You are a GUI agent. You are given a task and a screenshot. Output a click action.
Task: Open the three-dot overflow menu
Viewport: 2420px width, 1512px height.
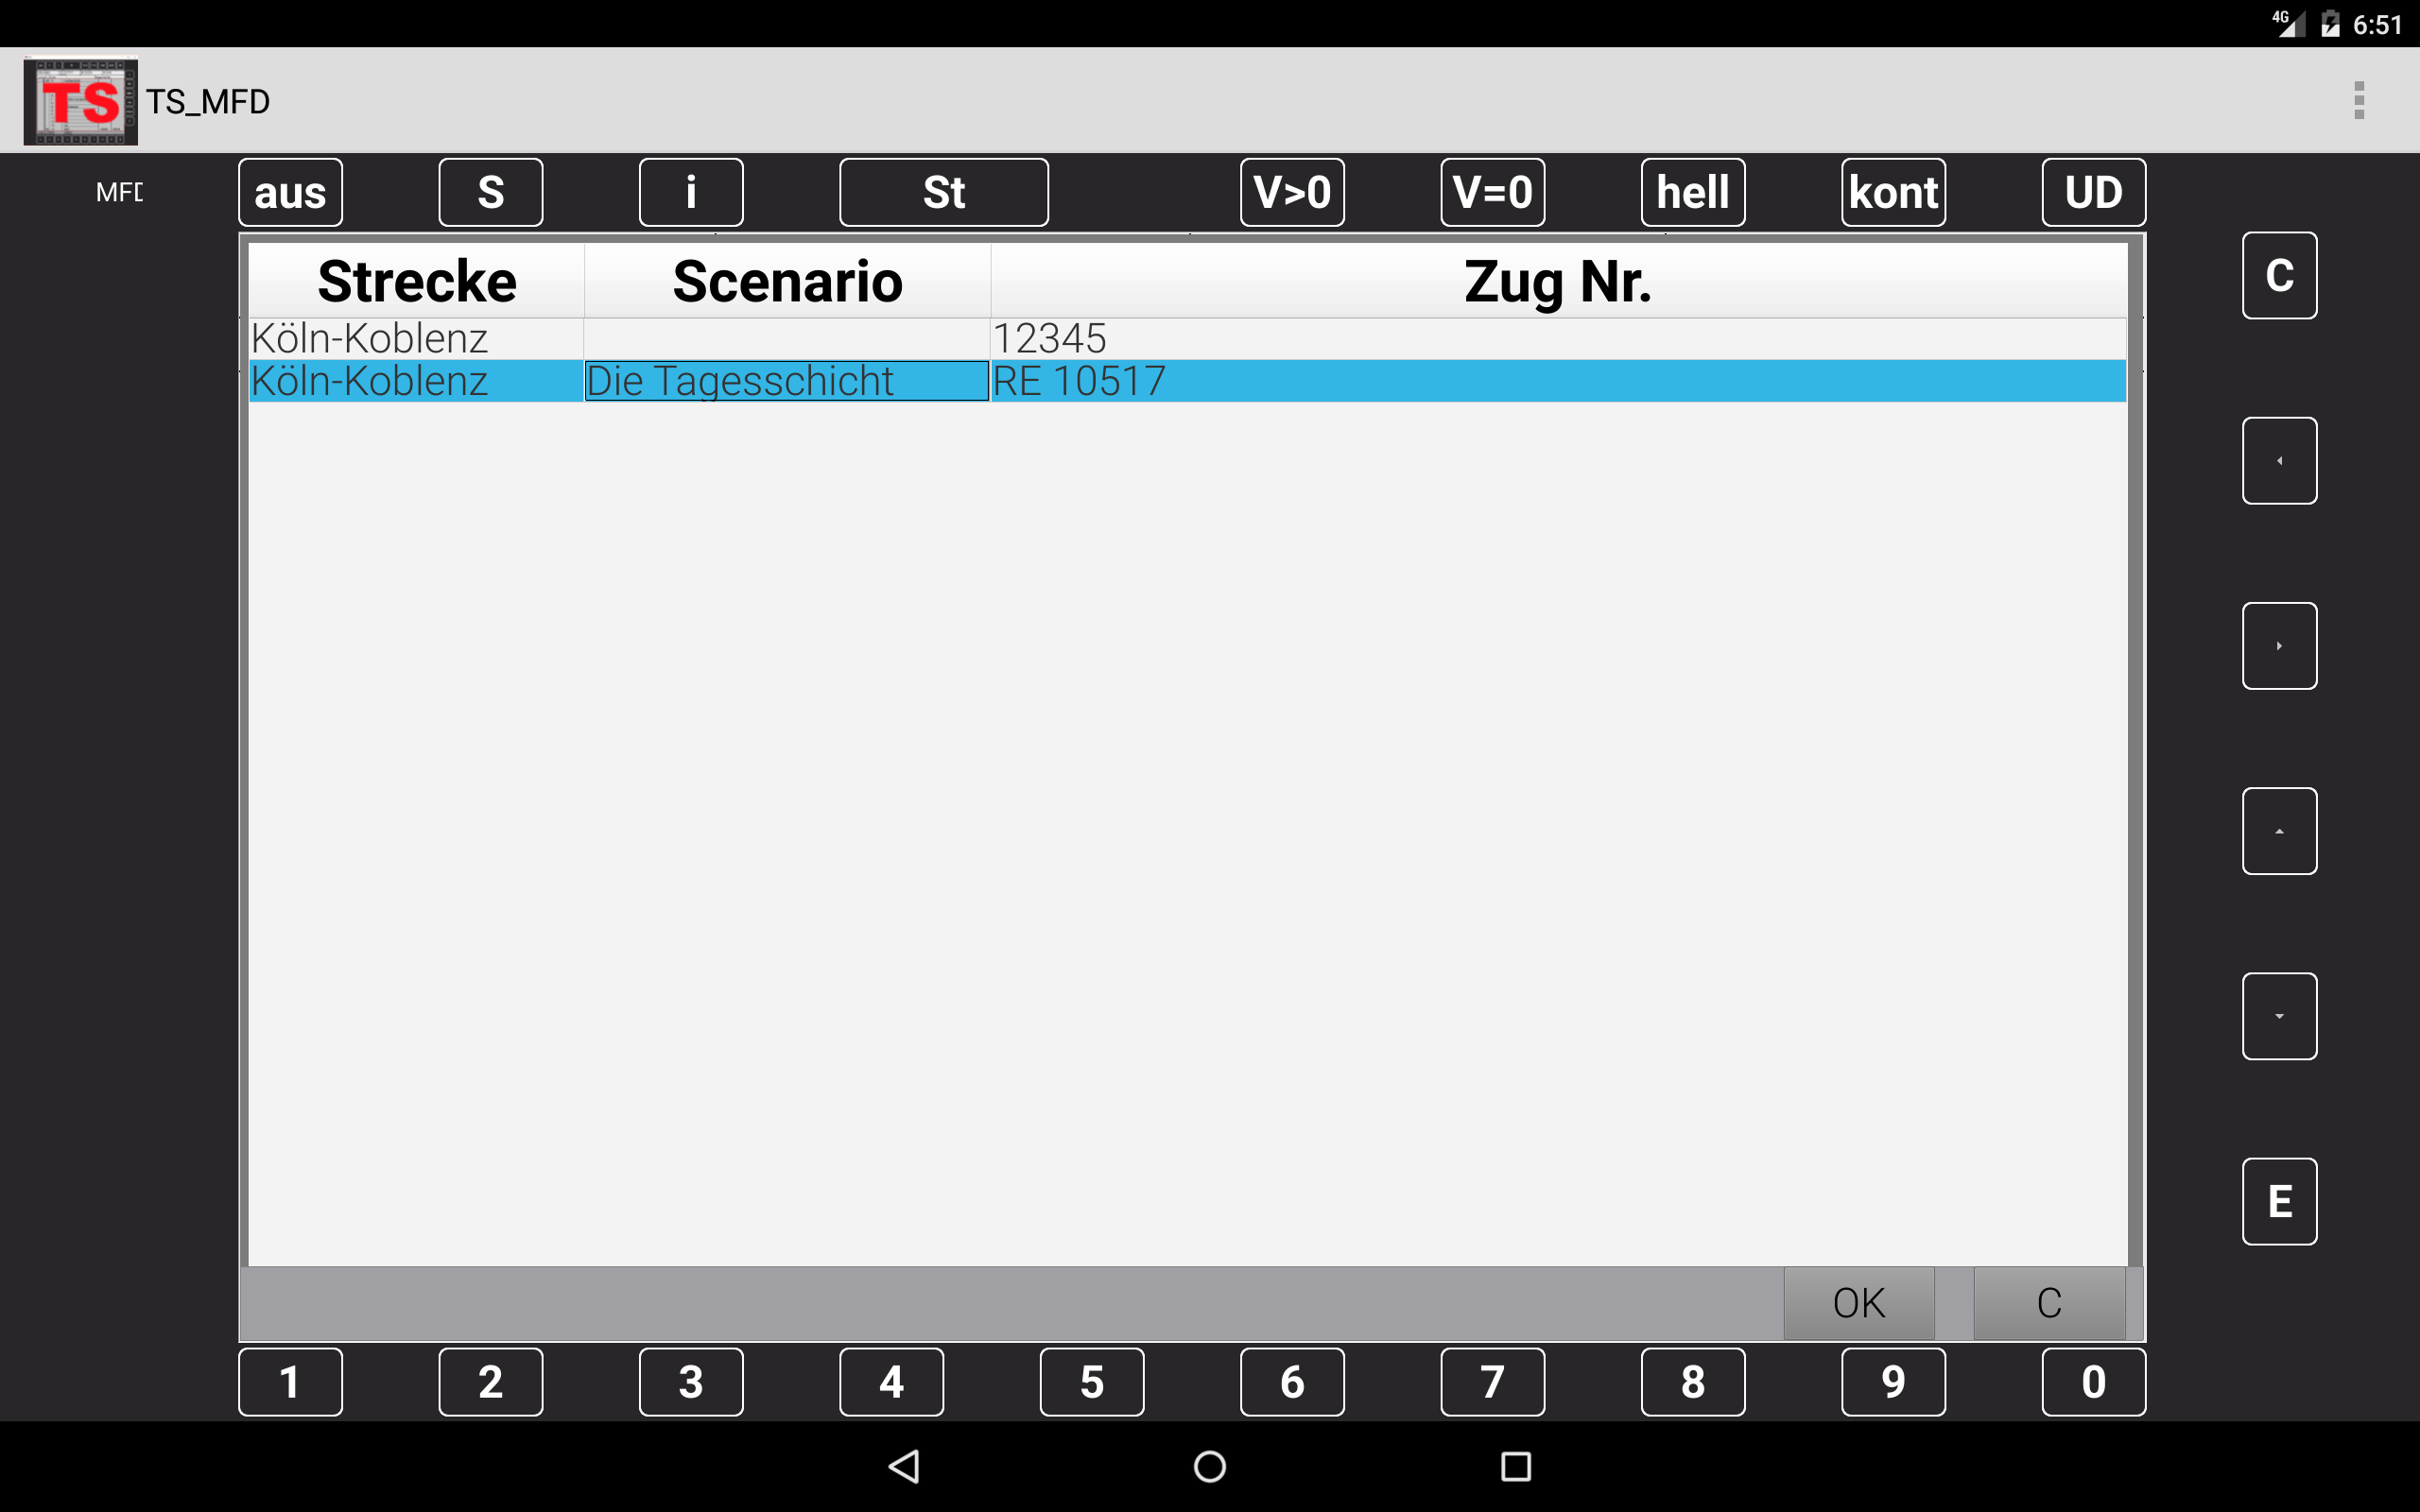click(x=2358, y=101)
